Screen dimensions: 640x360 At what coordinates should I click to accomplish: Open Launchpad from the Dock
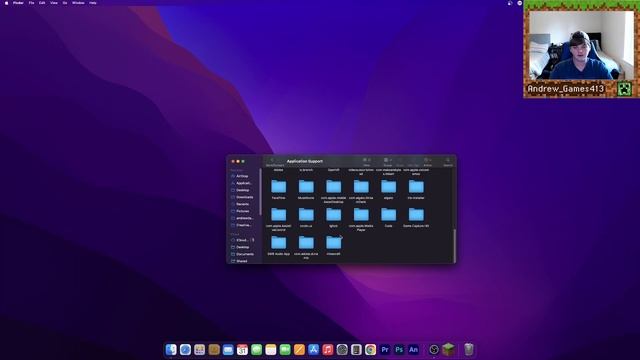pos(200,349)
